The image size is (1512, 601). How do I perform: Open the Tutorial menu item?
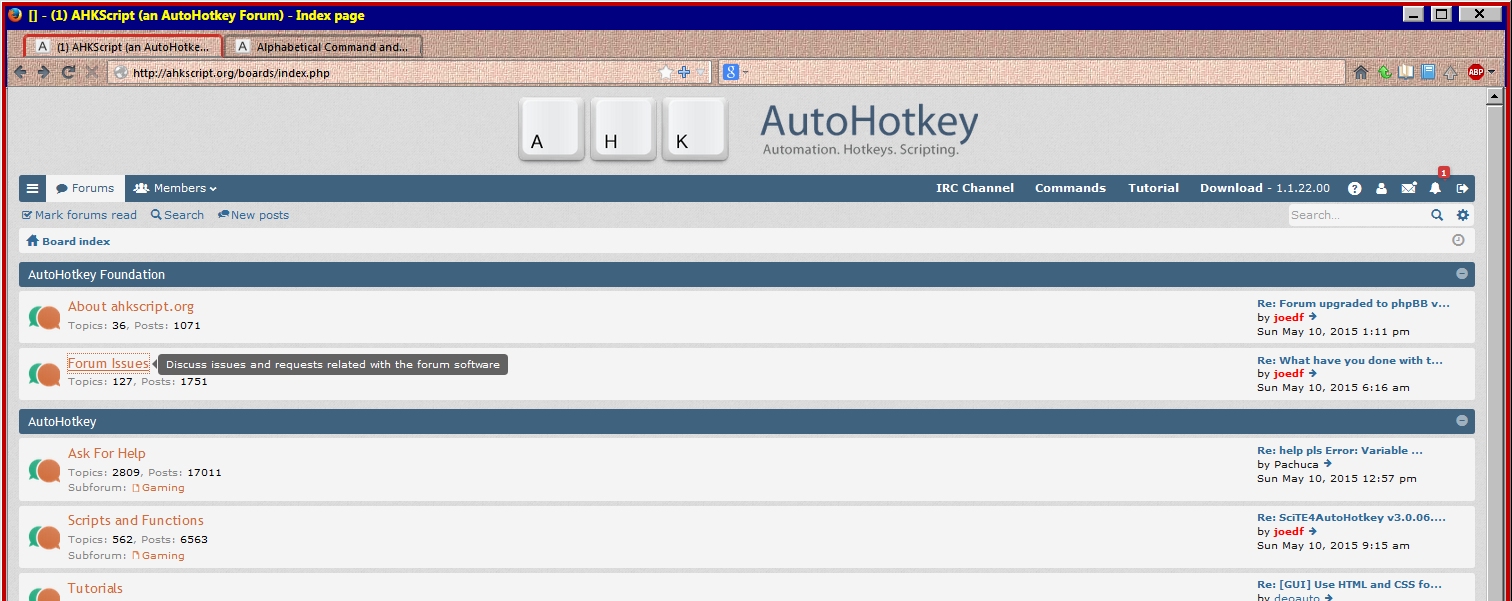click(1153, 188)
